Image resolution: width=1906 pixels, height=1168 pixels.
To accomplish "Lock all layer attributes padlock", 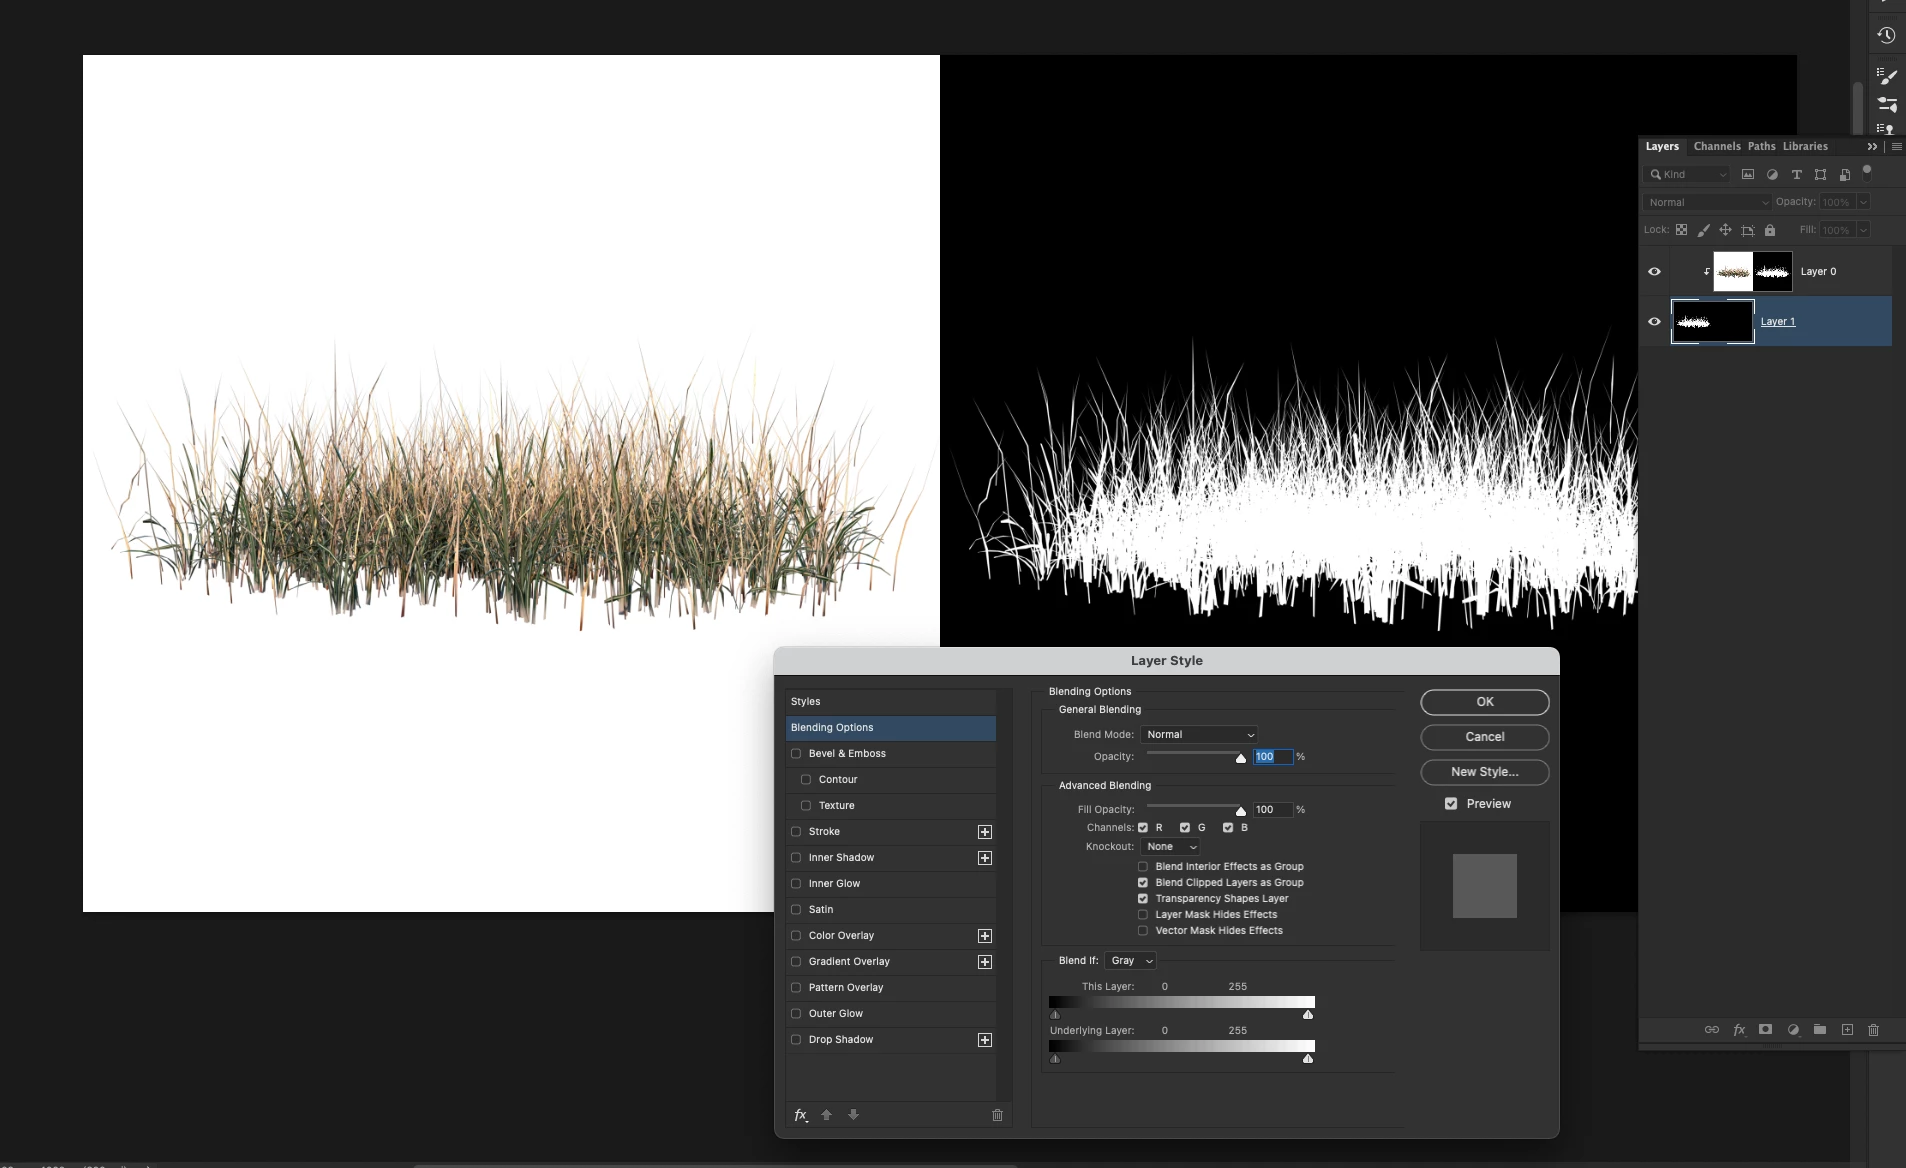I will tap(1770, 230).
